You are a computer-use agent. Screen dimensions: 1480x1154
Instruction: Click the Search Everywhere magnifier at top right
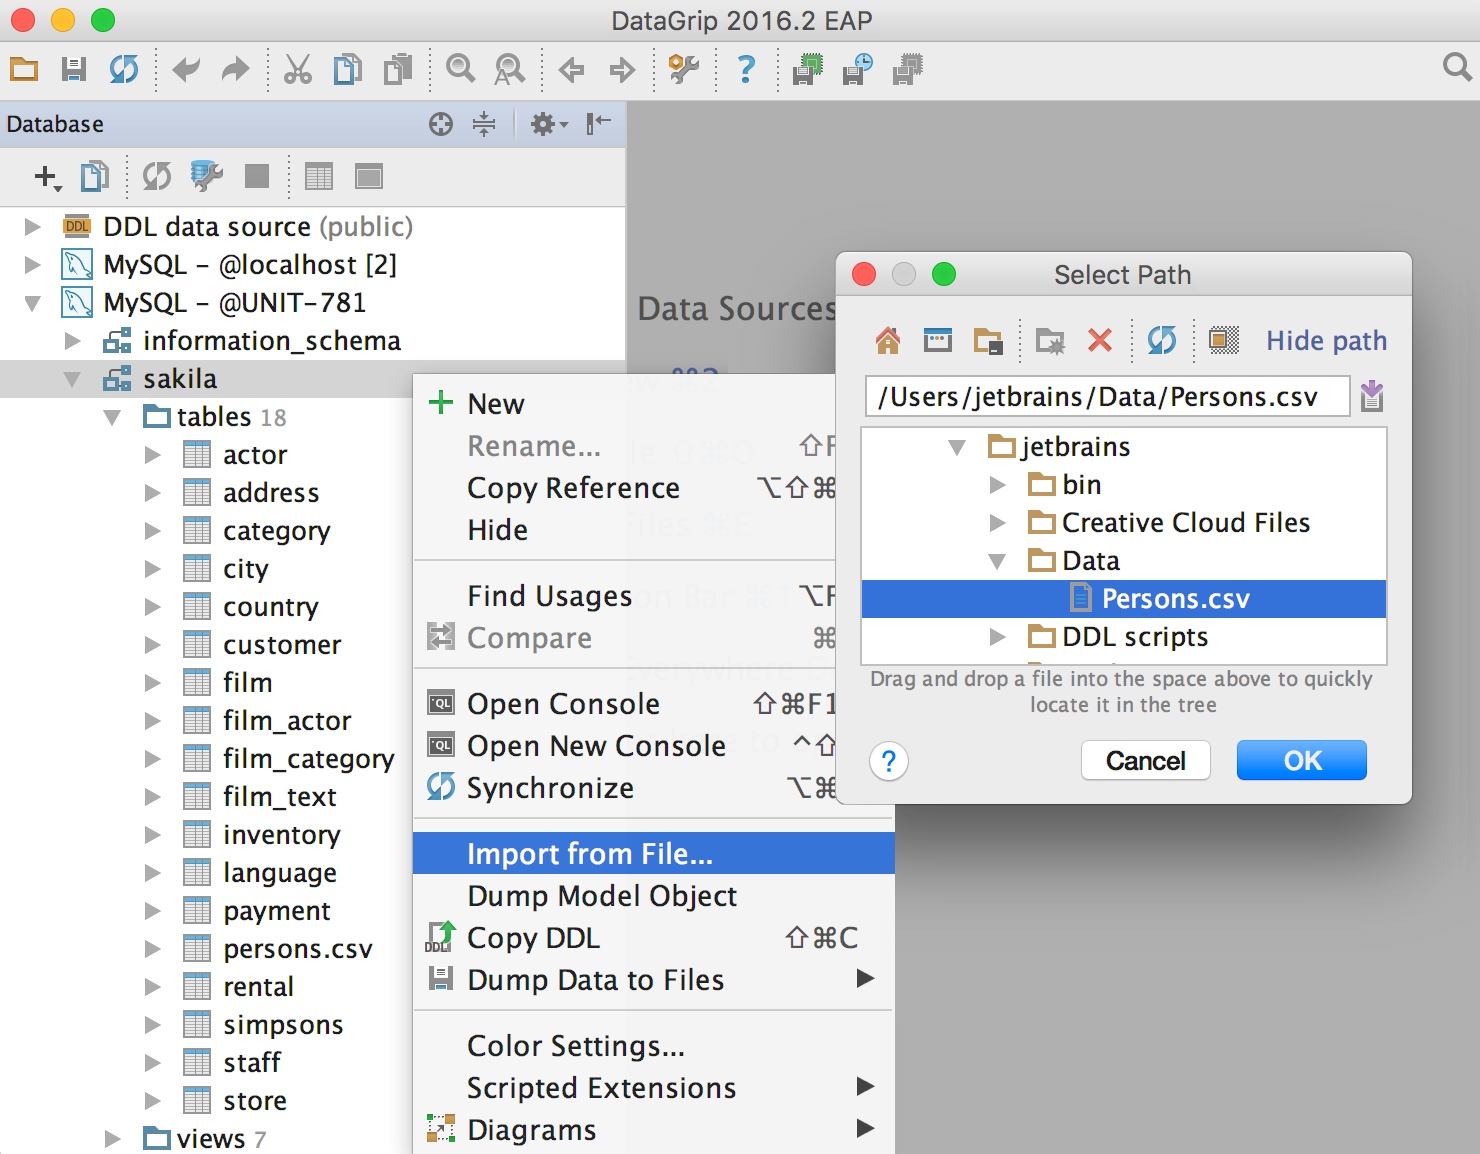pyautogui.click(x=1457, y=67)
